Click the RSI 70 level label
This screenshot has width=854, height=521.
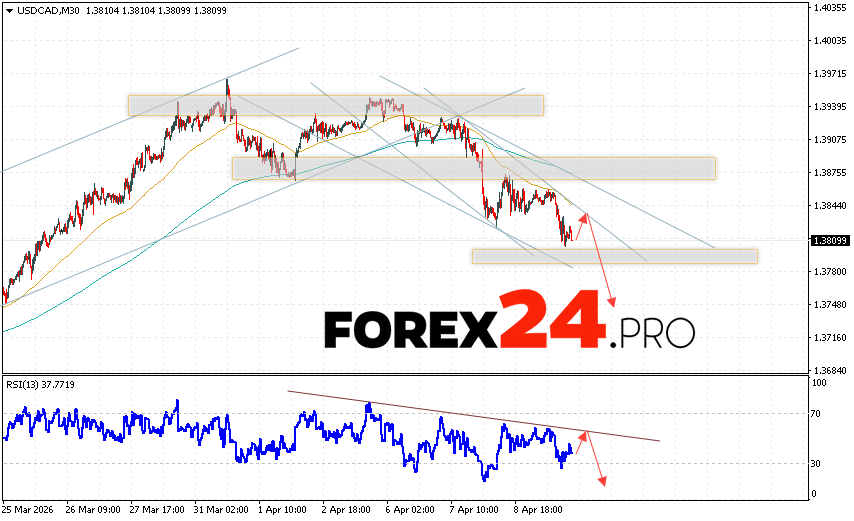point(818,413)
